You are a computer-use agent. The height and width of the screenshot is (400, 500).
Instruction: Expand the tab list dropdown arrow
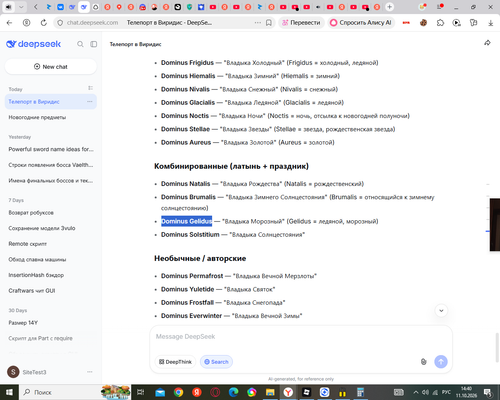[21, 7]
